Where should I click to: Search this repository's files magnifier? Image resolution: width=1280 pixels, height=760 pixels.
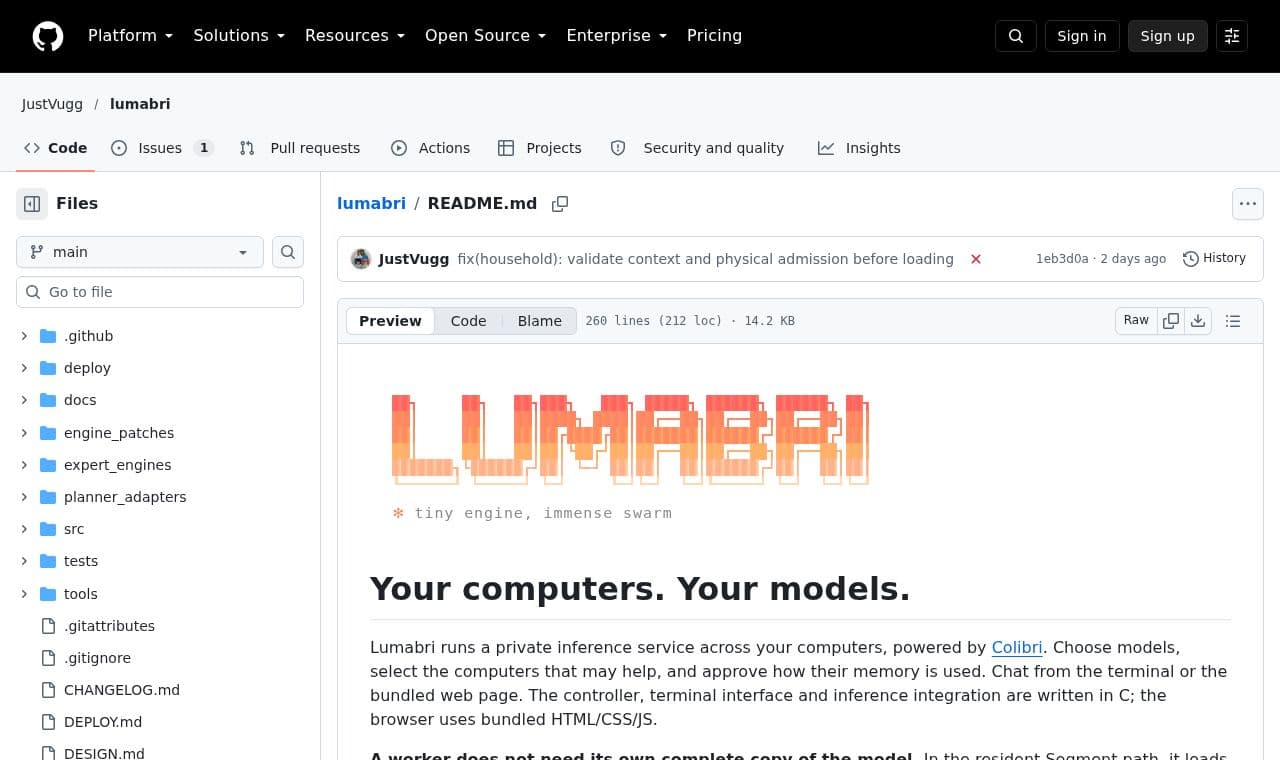point(288,252)
